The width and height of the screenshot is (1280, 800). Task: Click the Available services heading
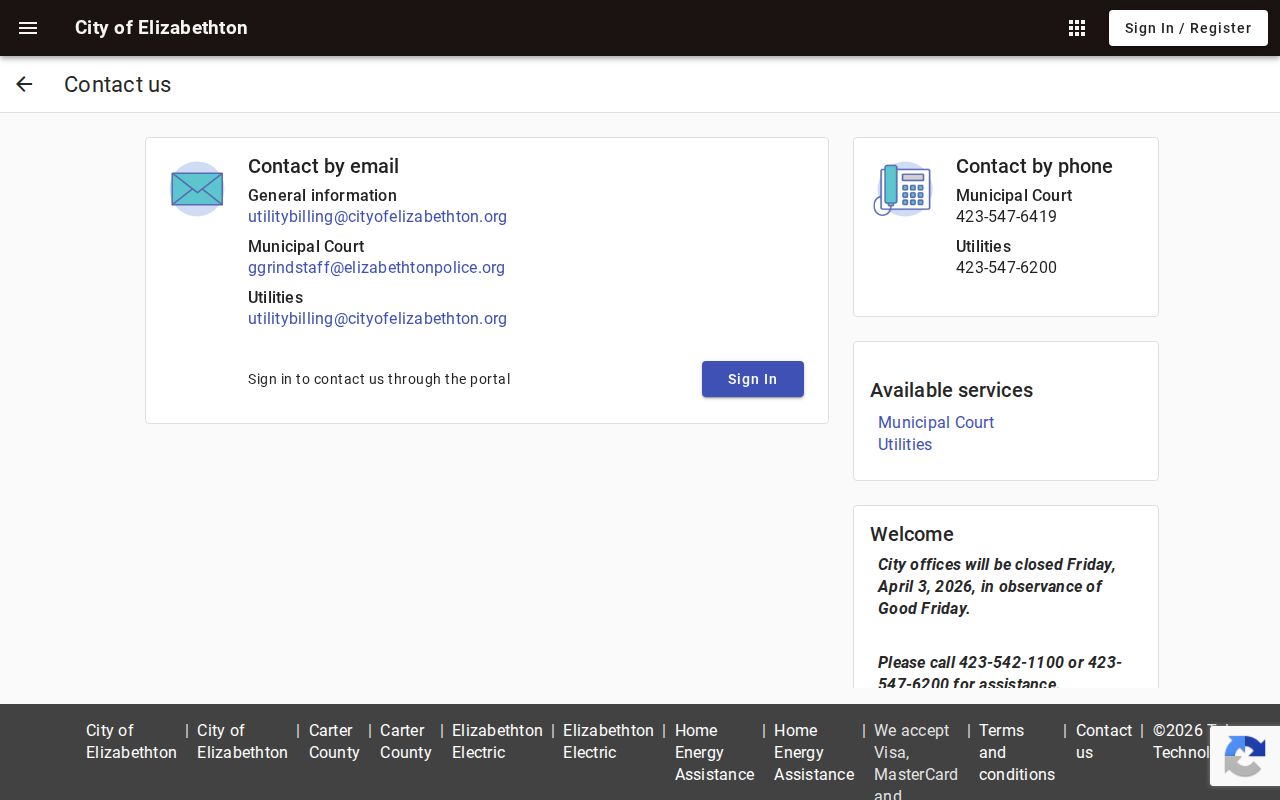pyautogui.click(x=951, y=390)
